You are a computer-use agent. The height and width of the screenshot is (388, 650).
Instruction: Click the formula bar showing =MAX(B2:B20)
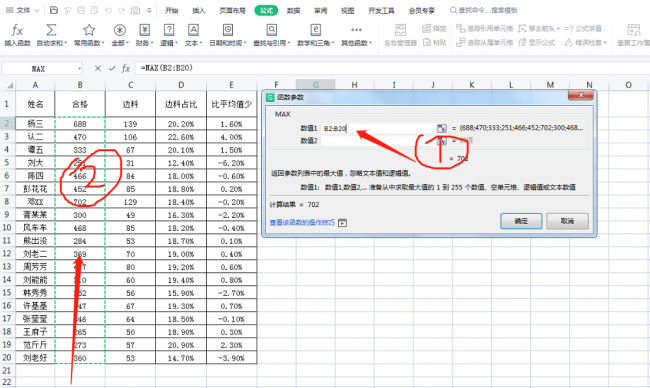[x=392, y=68]
